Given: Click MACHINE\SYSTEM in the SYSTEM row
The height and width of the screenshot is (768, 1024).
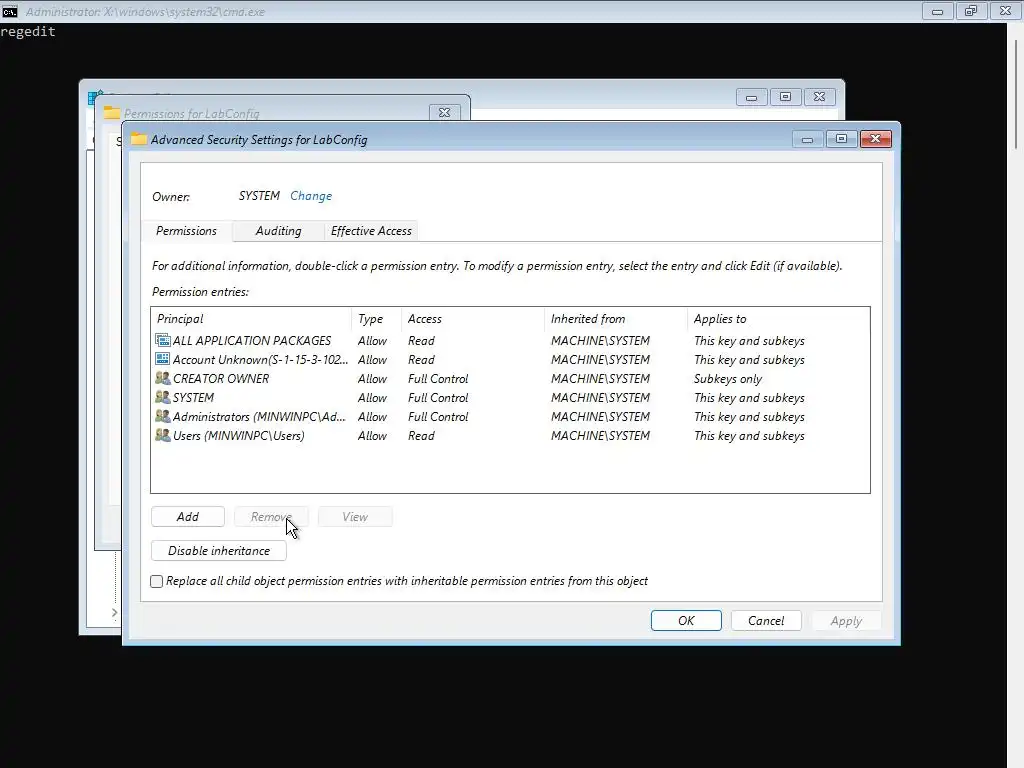Looking at the screenshot, I should [600, 398].
